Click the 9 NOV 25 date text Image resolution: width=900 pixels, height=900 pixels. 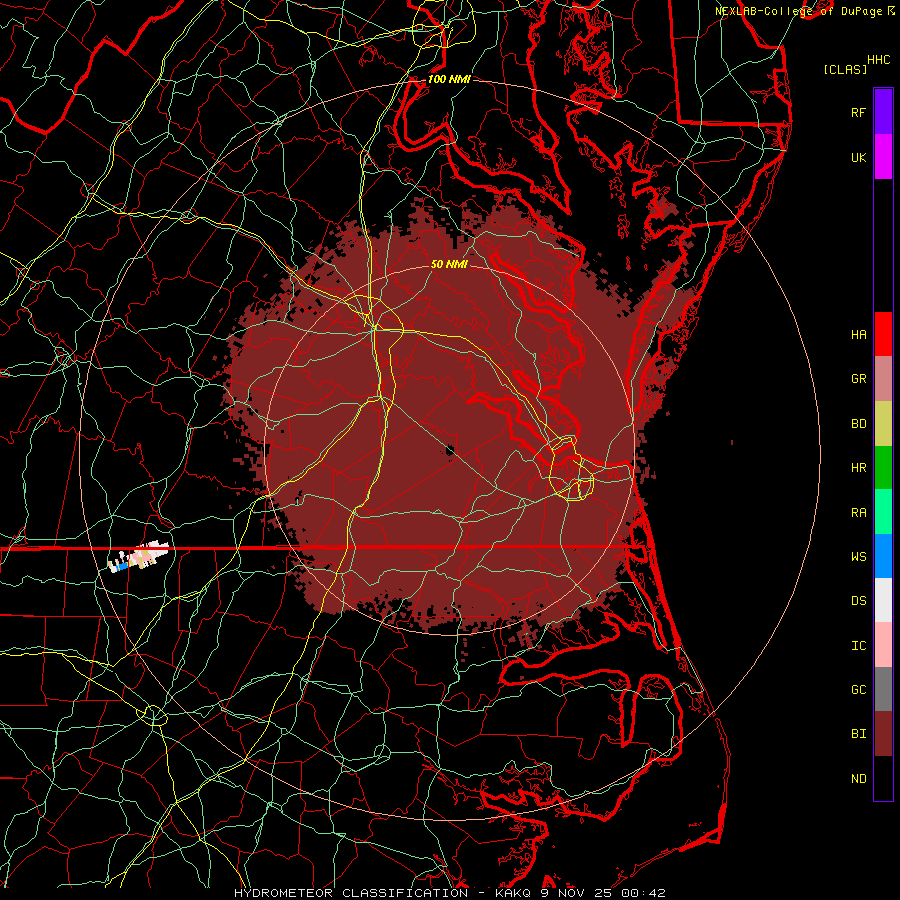(576, 893)
